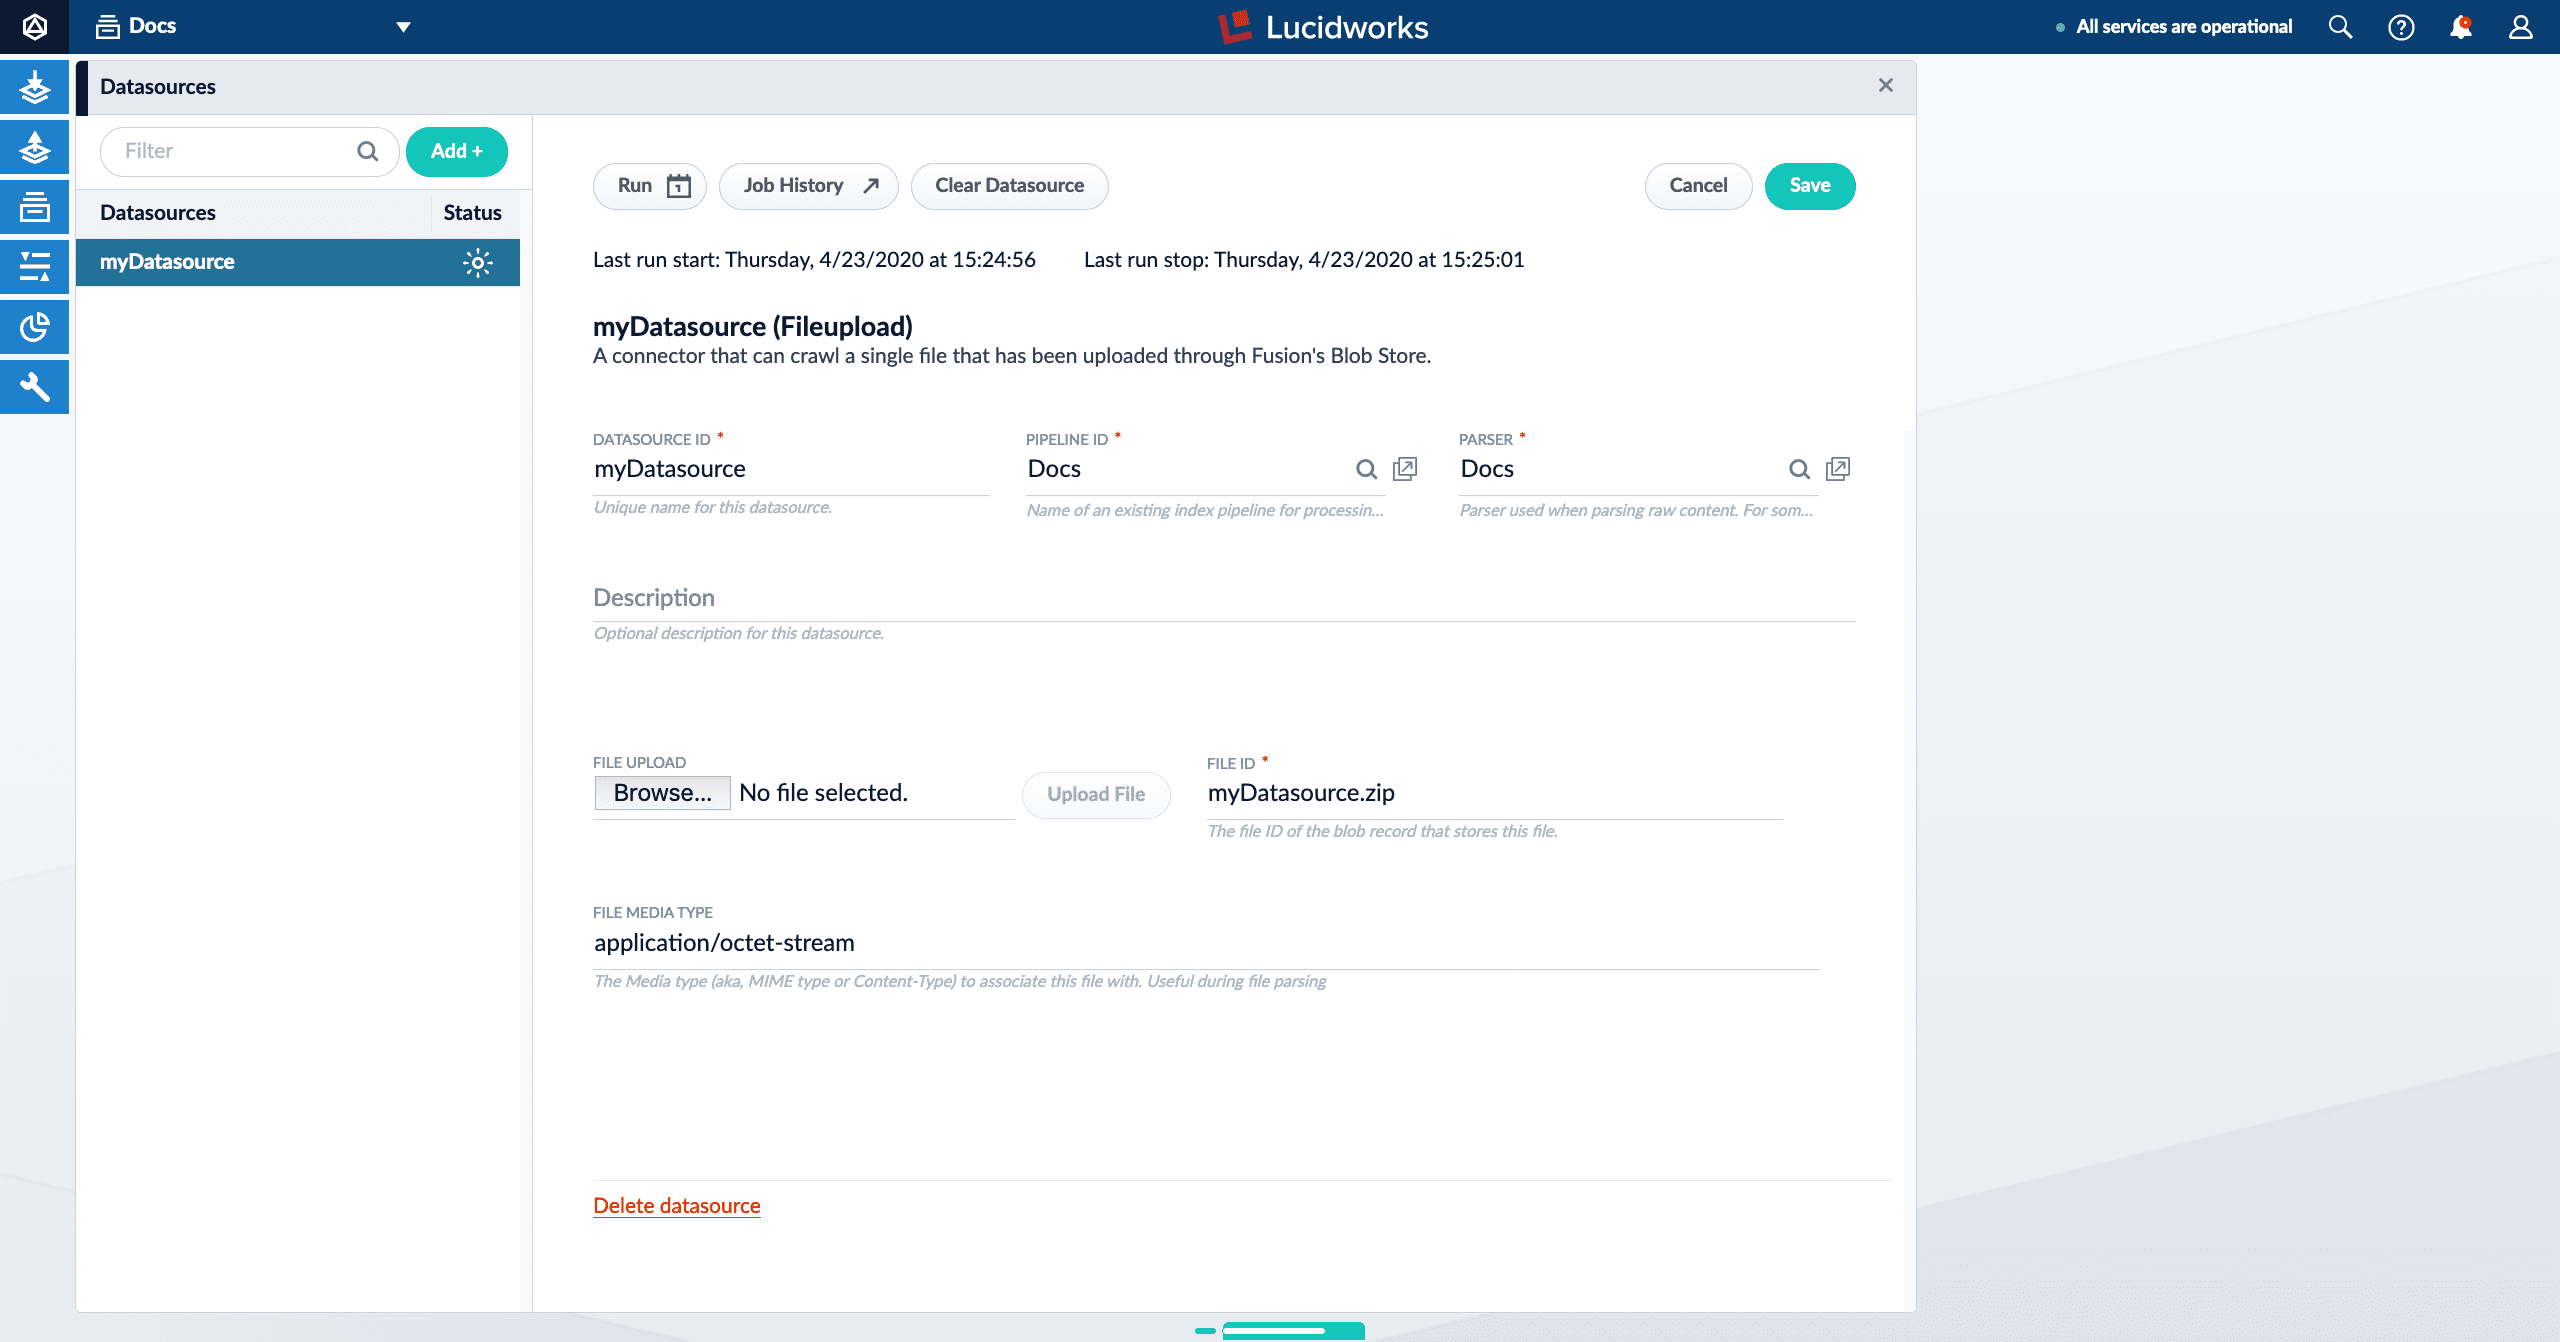Screen dimensions: 2560x1342
Task: Expand the Docs app selector dropdown
Action: tap(403, 27)
